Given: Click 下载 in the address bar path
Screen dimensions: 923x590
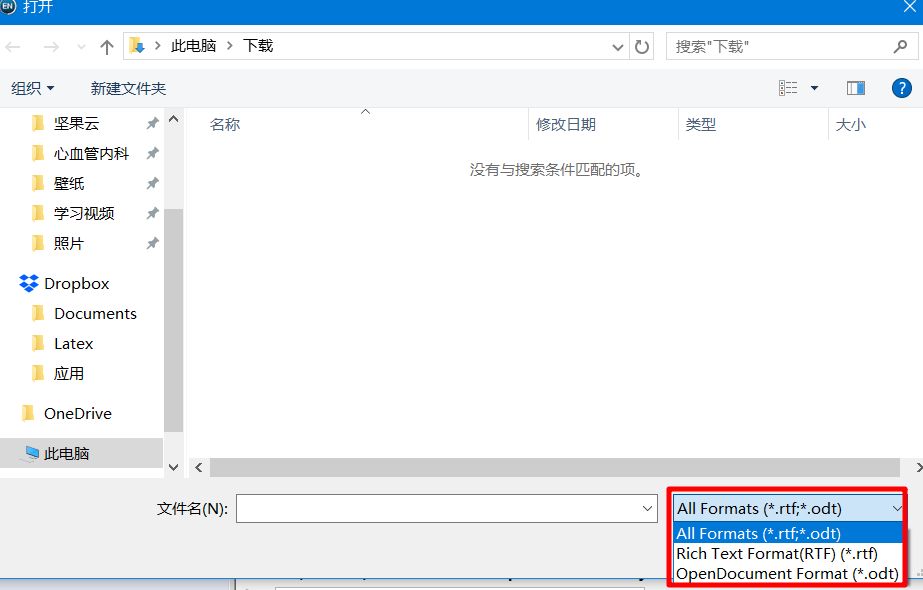Looking at the screenshot, I should 258,46.
